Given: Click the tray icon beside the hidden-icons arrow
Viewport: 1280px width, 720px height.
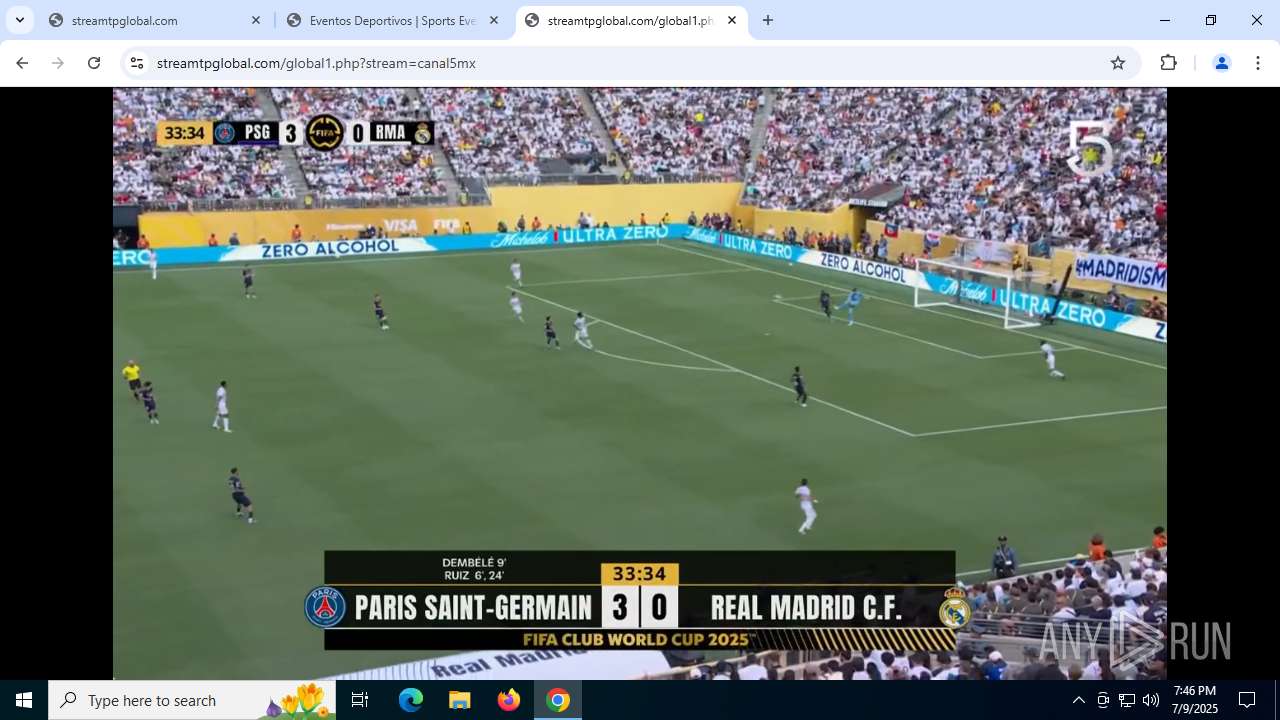Looking at the screenshot, I should pos(1103,700).
